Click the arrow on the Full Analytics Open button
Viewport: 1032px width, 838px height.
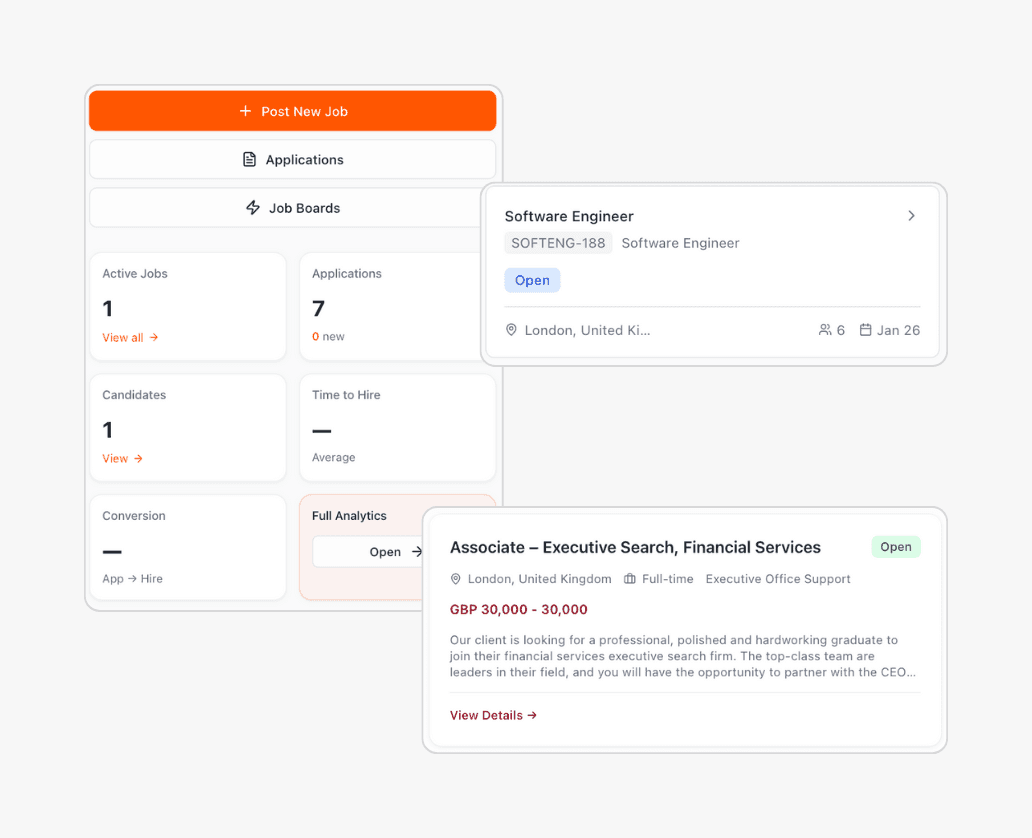pyautogui.click(x=419, y=551)
